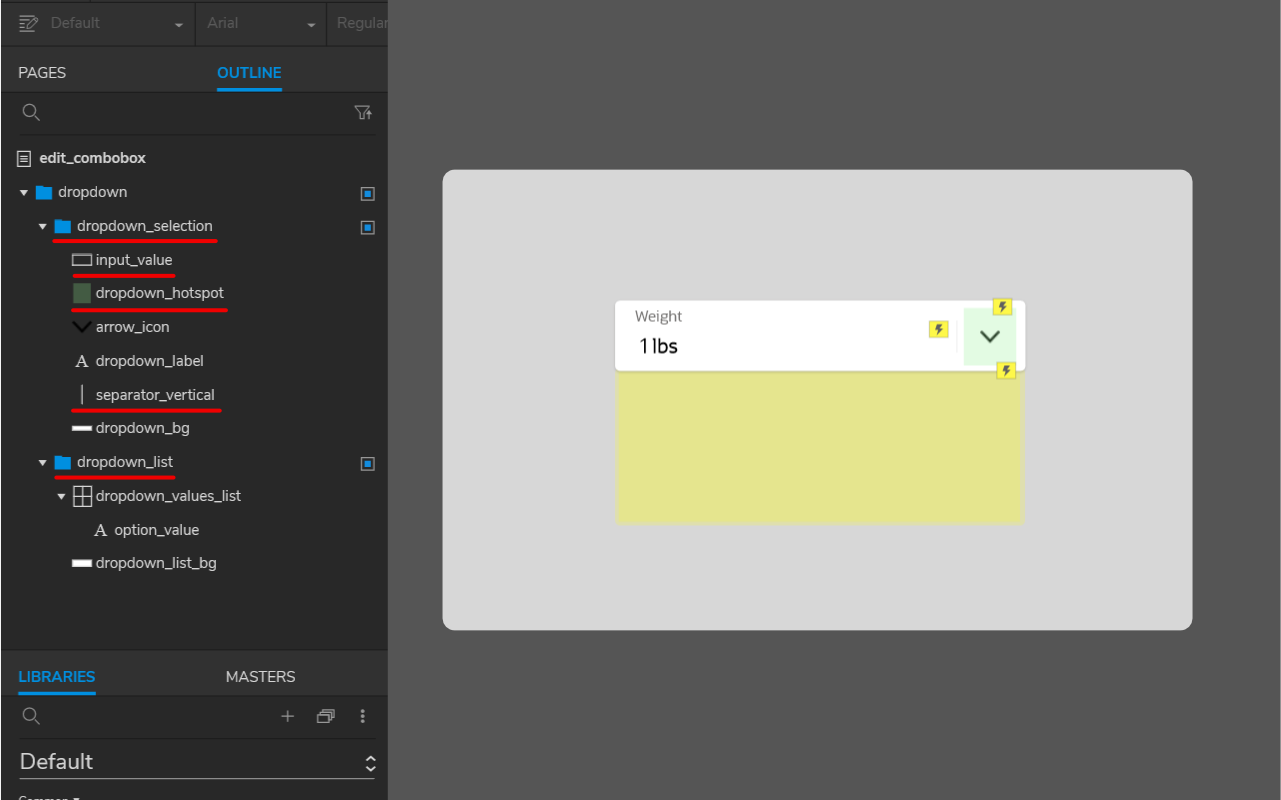The width and height of the screenshot is (1281, 800).
Task: Click the green dropdown_hotspot swatch icon
Action: pyautogui.click(x=82, y=293)
